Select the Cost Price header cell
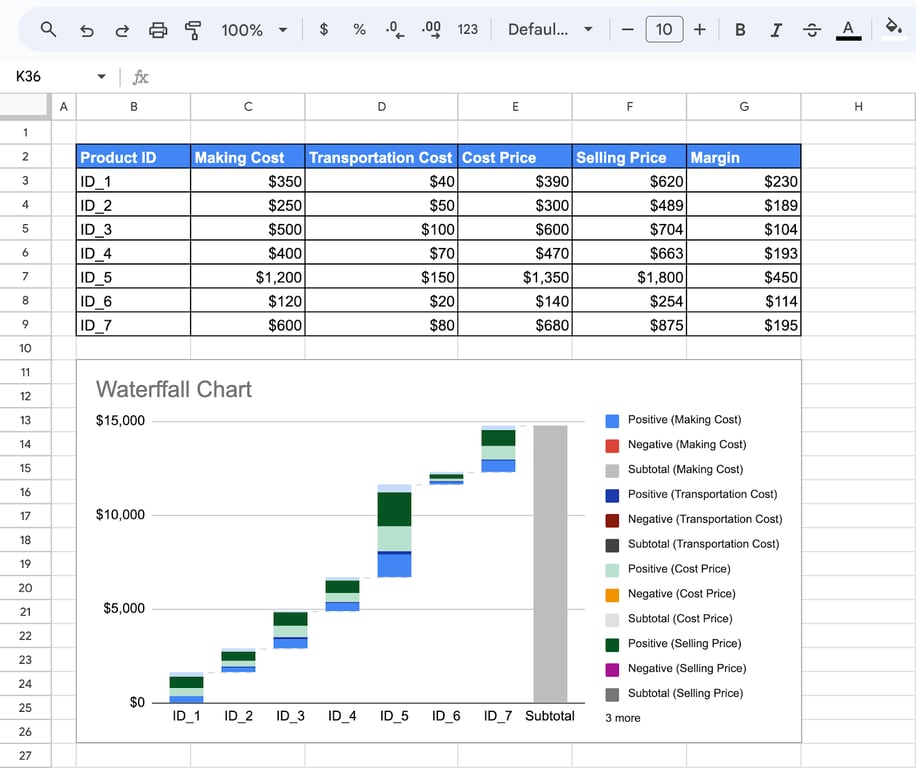Image resolution: width=916 pixels, height=768 pixels. [x=515, y=157]
